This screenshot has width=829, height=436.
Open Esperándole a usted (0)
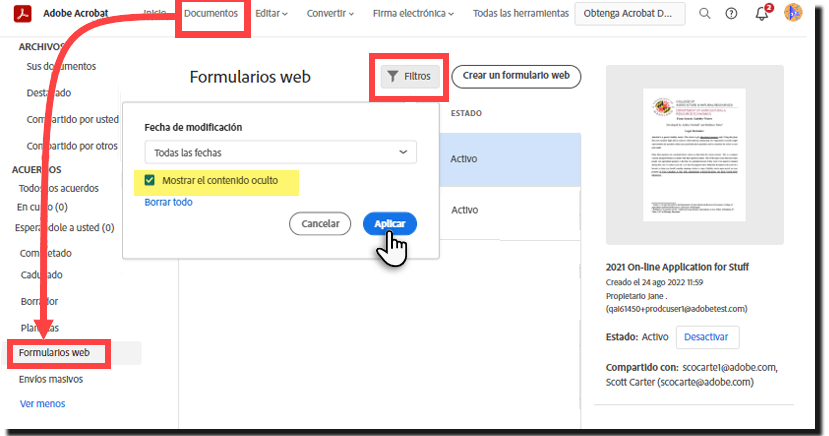65,228
